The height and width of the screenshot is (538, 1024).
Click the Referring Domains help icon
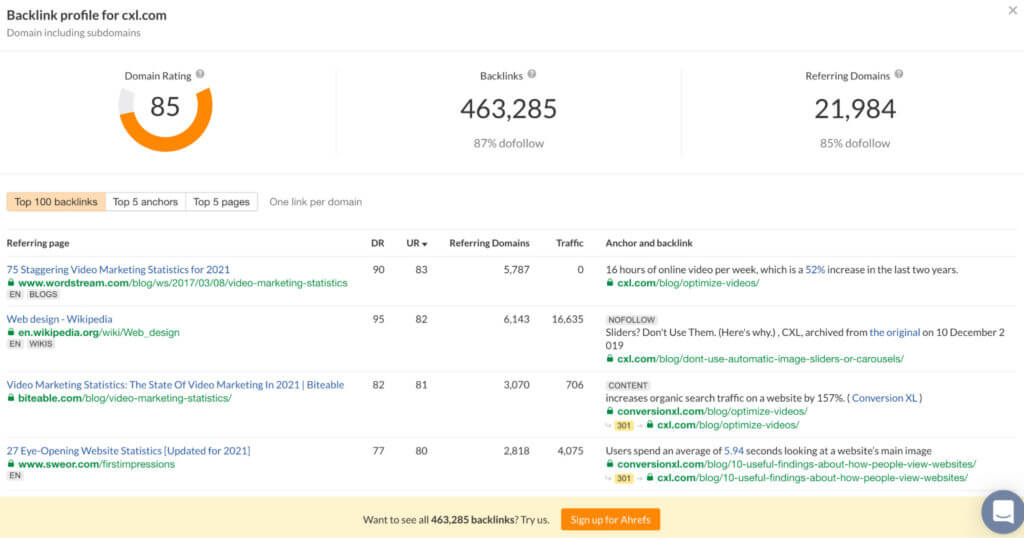899,74
